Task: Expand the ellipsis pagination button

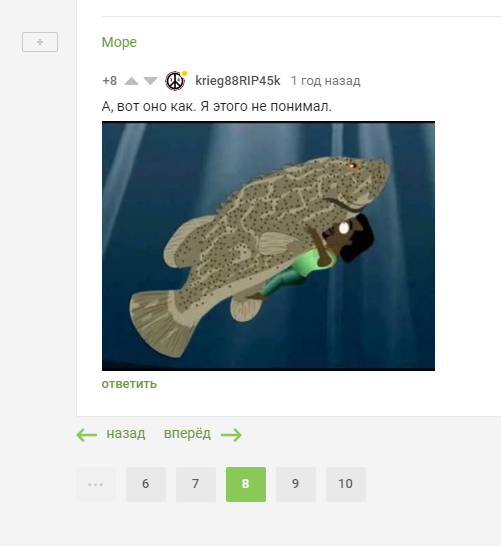Action: [96, 484]
